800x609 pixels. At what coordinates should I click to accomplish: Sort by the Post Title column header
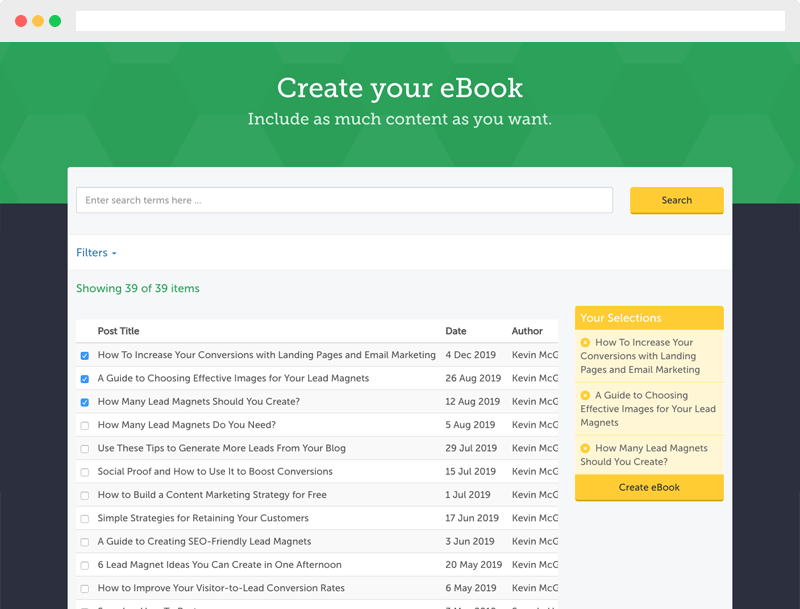118,331
